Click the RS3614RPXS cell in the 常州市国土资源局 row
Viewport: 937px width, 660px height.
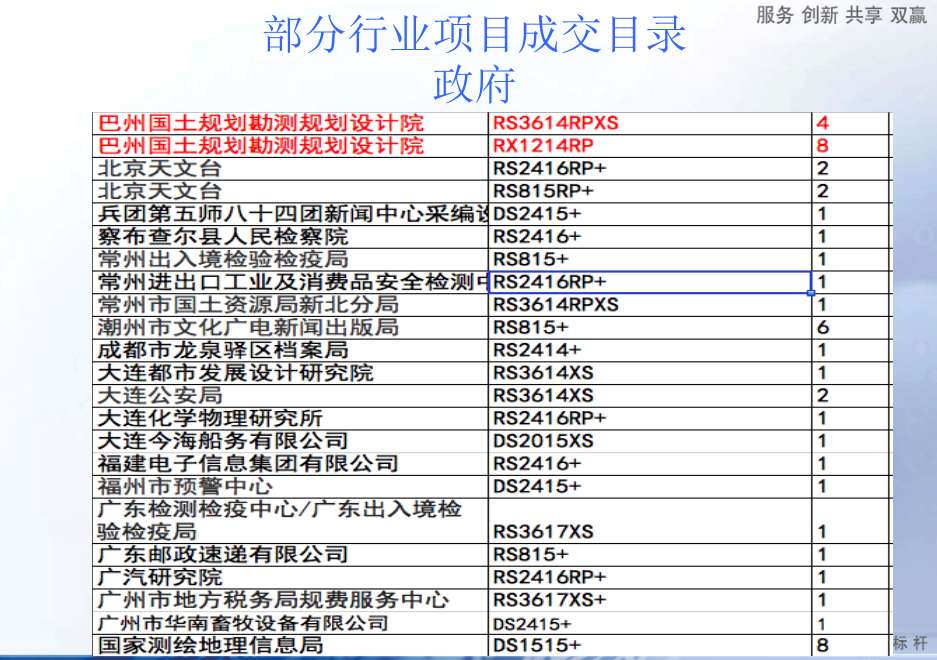pos(650,305)
